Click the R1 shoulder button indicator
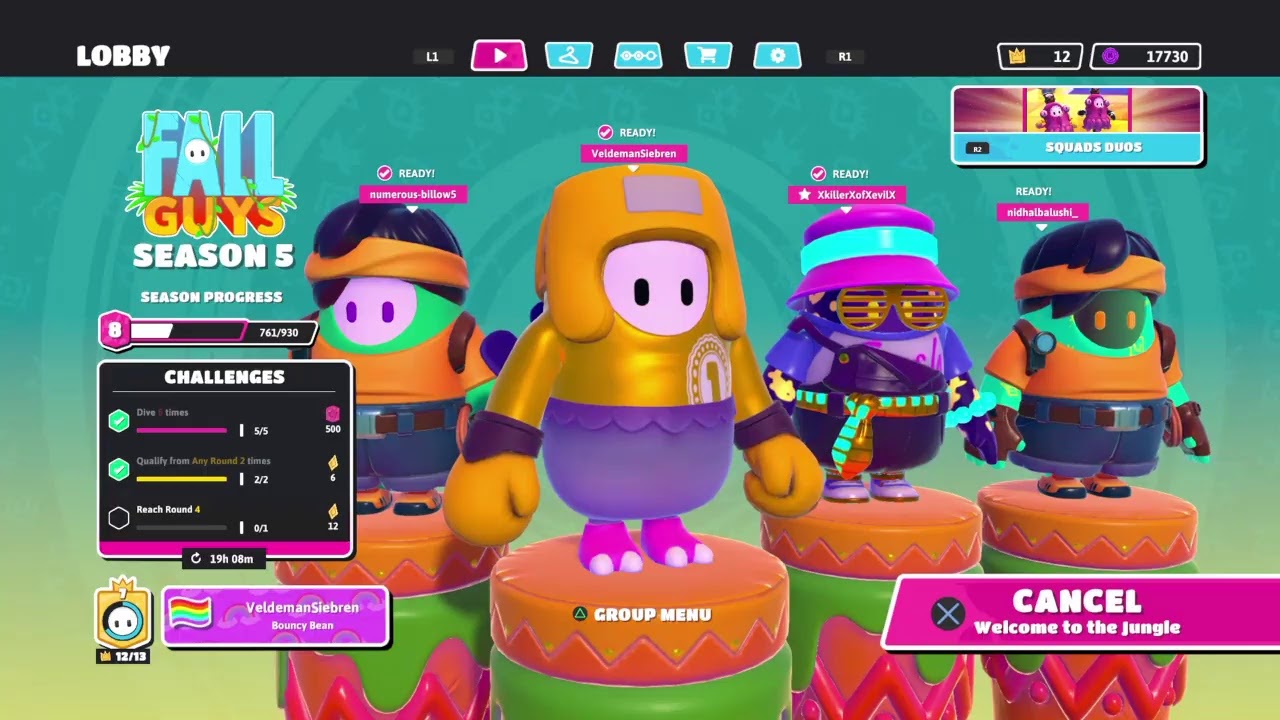This screenshot has height=720, width=1280. [845, 56]
